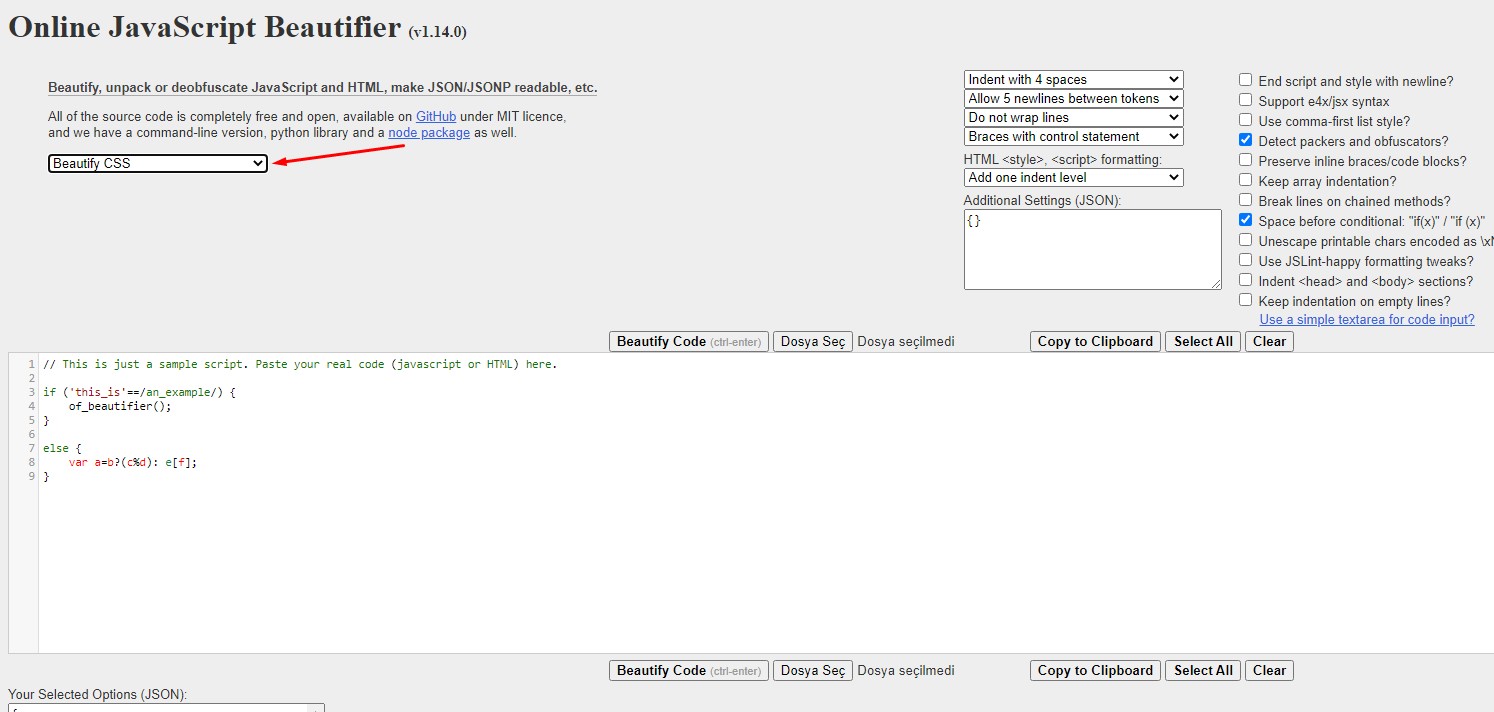Enable the 'End script and style with newline?' checkbox

tap(1245, 79)
